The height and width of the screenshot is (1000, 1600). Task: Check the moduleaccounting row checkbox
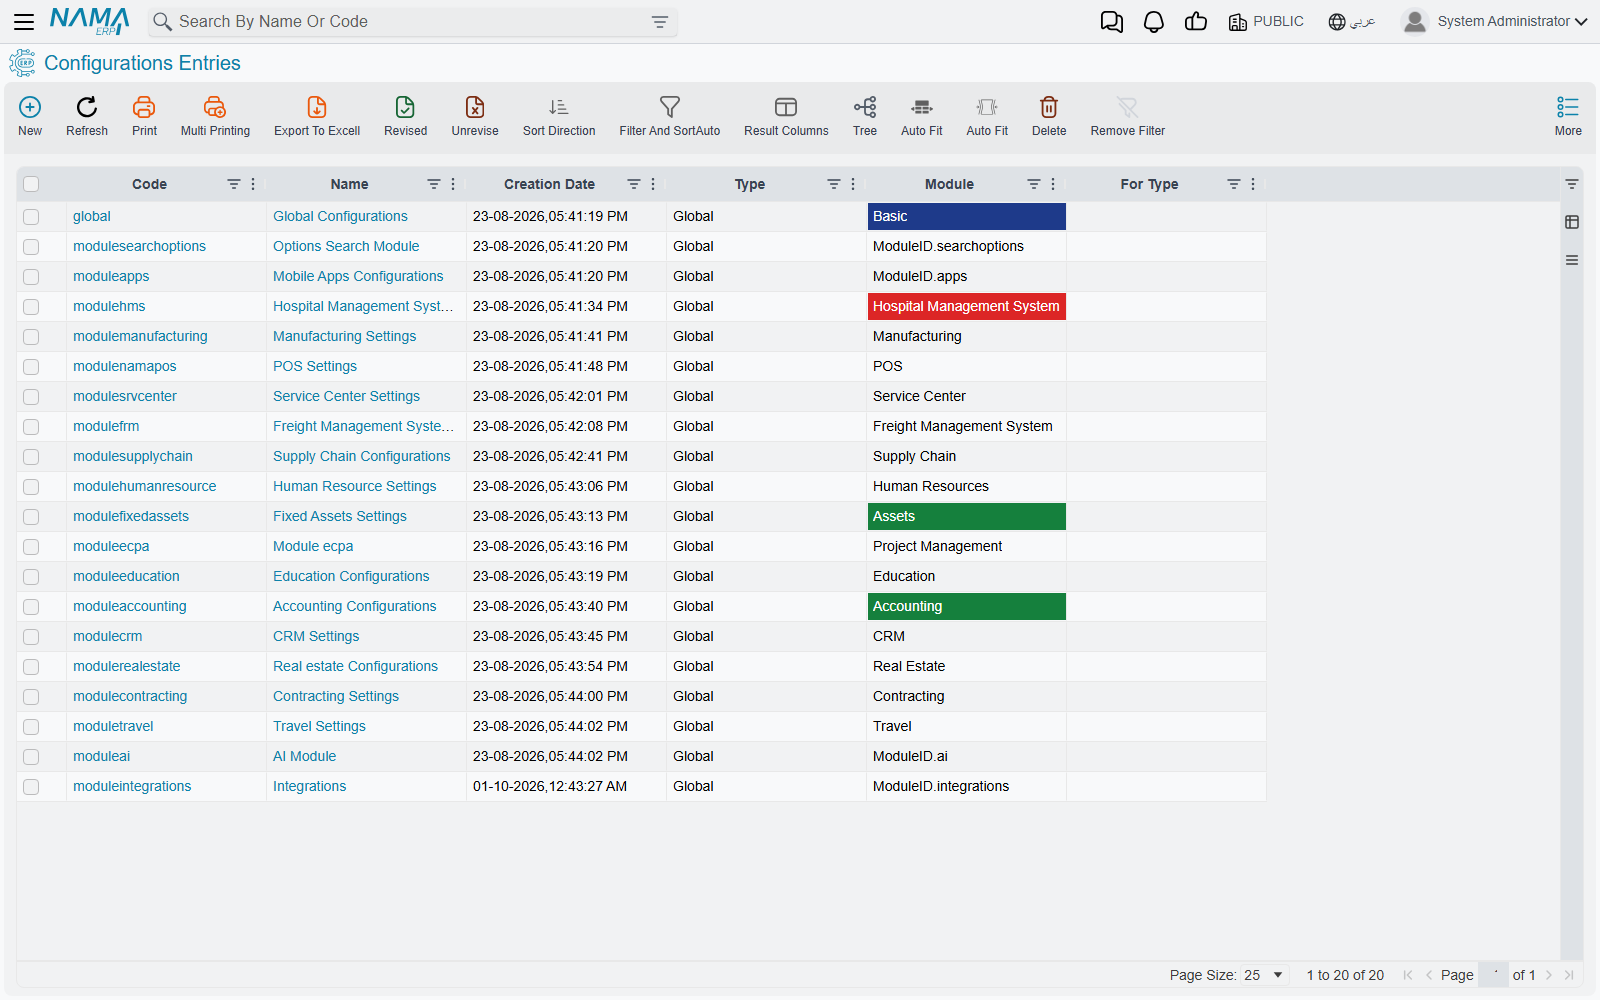[31, 607]
